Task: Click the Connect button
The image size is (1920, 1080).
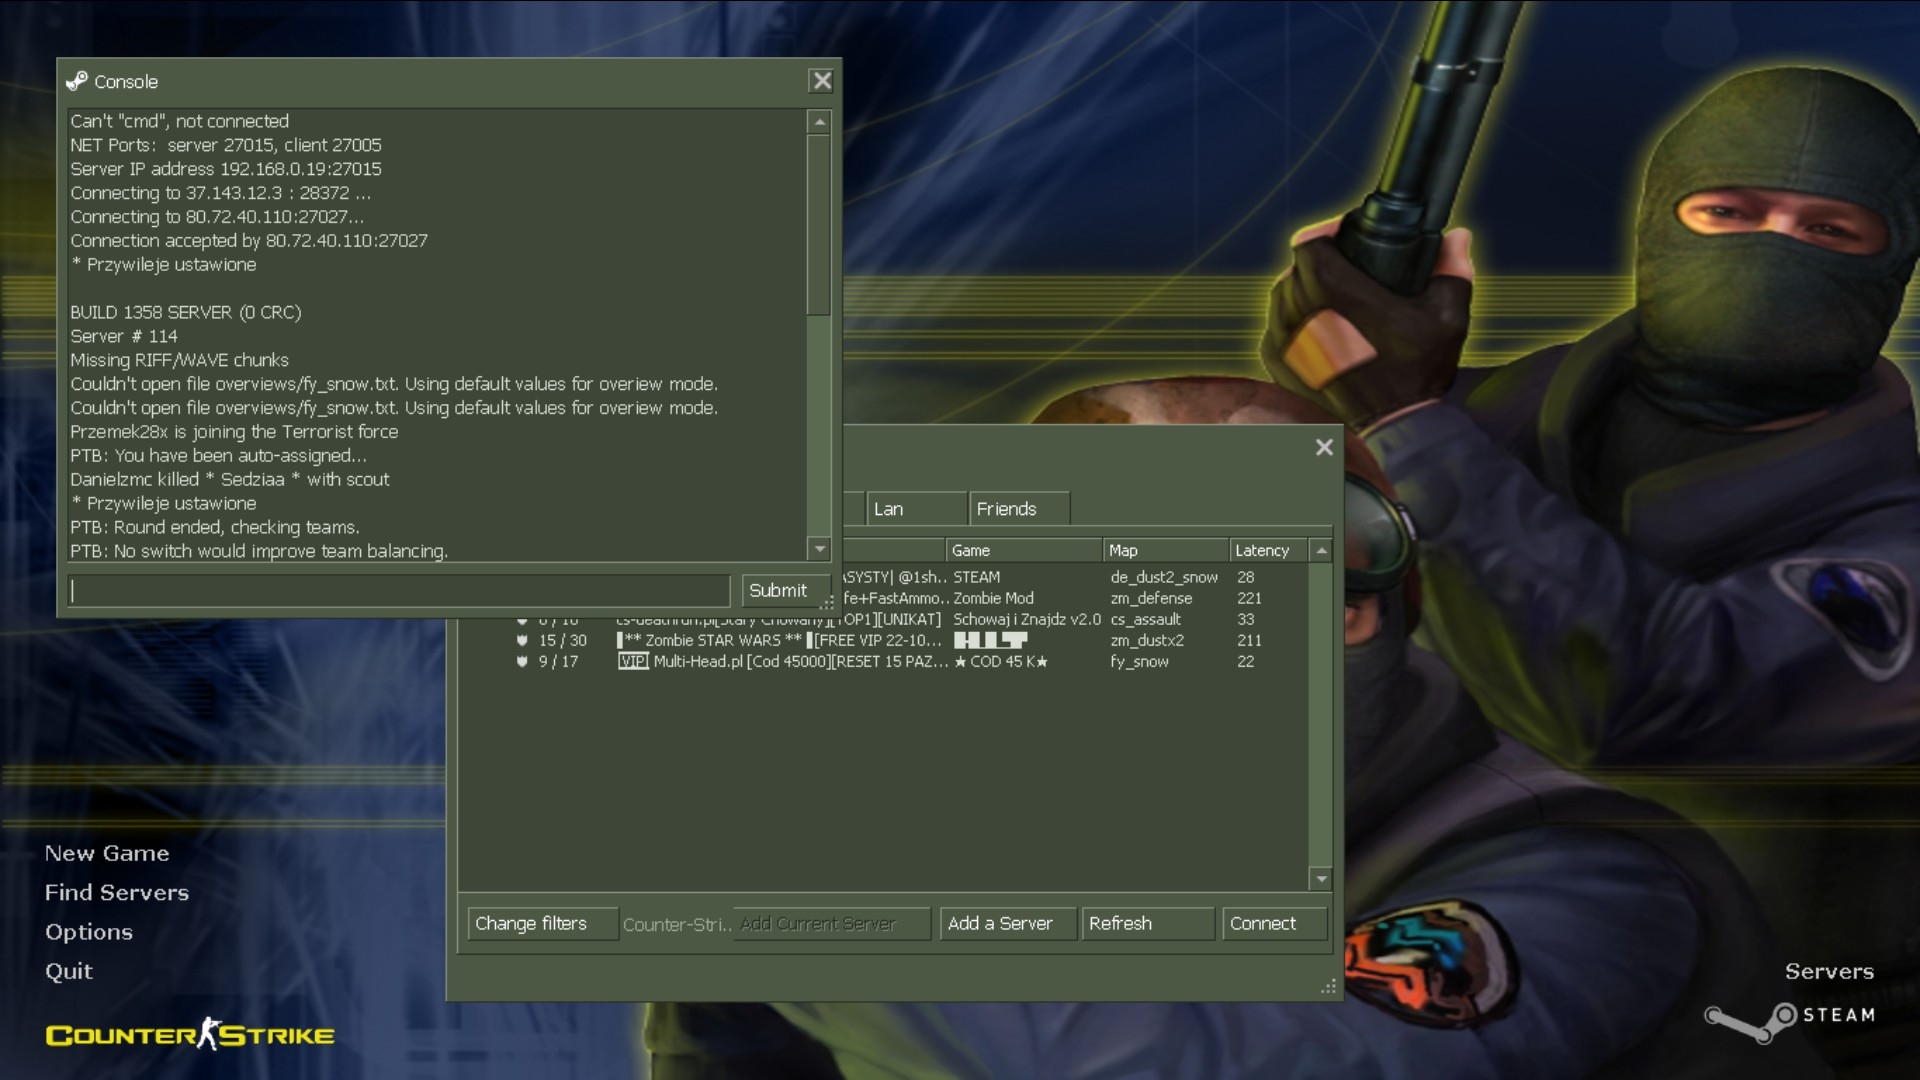Action: coord(1273,923)
